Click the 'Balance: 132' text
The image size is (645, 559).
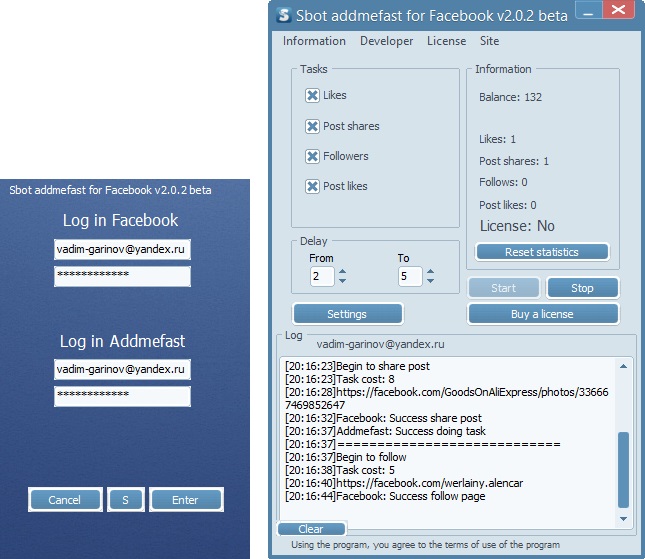510,97
